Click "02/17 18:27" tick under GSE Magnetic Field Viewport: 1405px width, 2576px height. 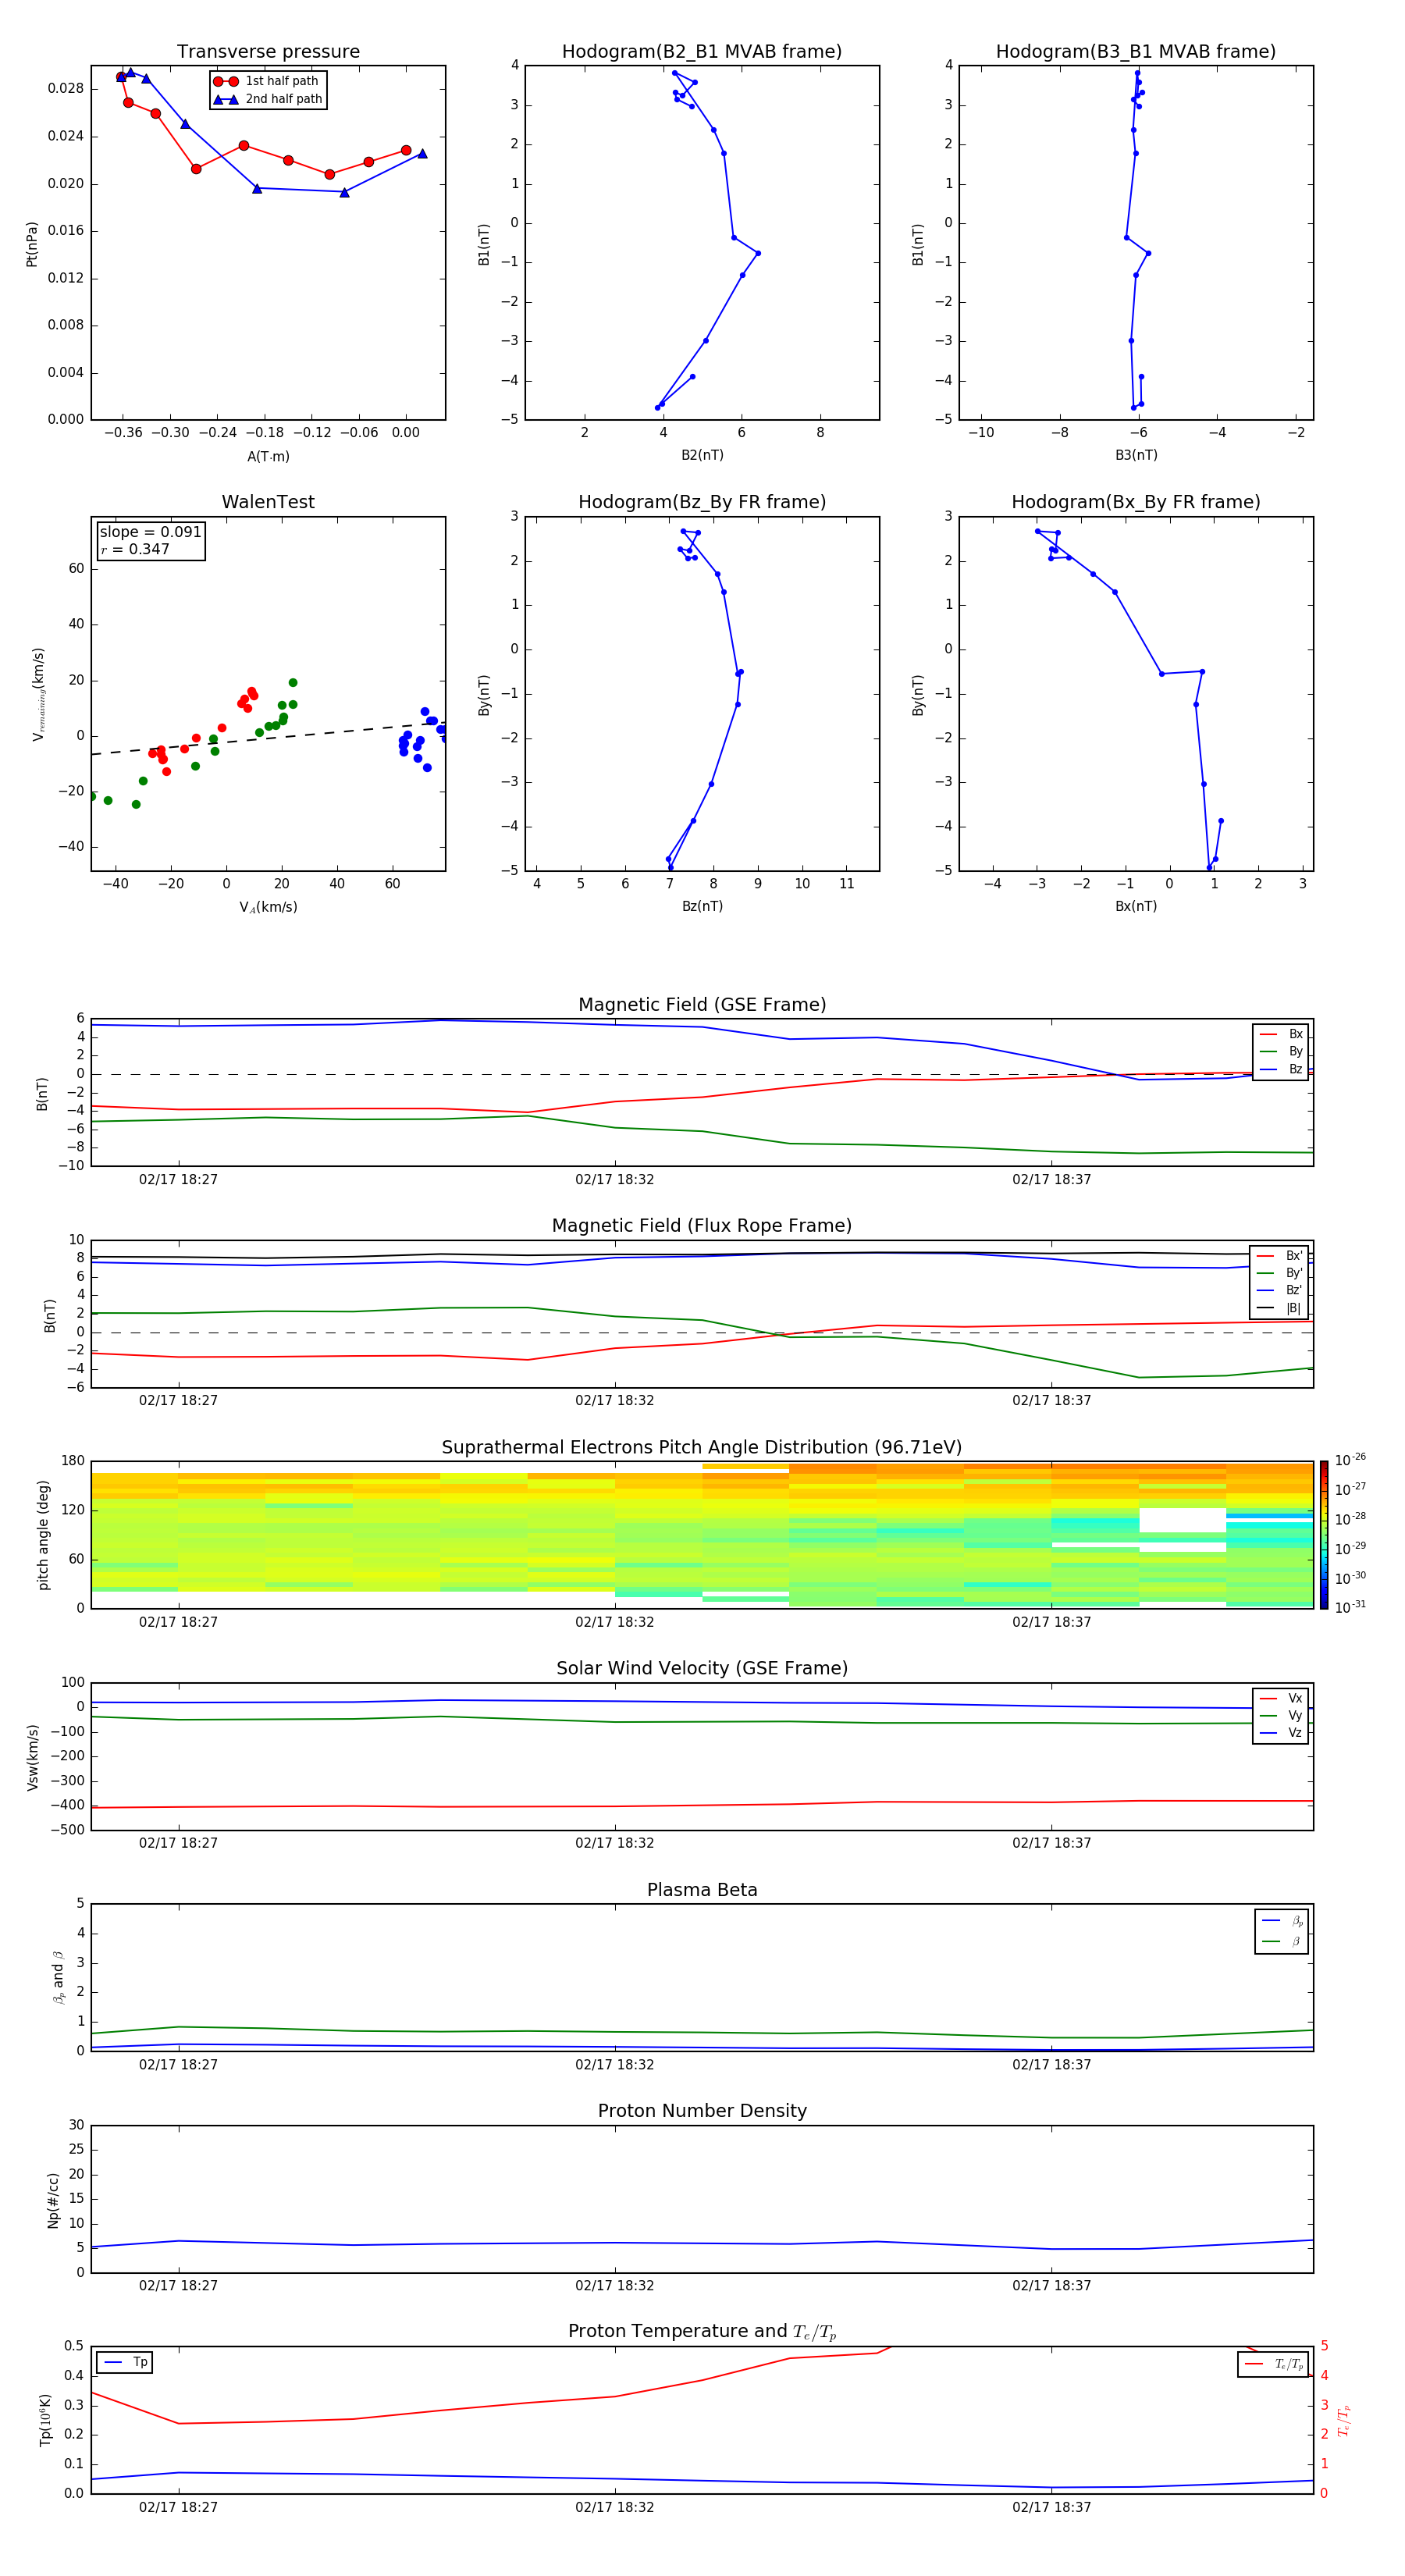click(178, 1180)
